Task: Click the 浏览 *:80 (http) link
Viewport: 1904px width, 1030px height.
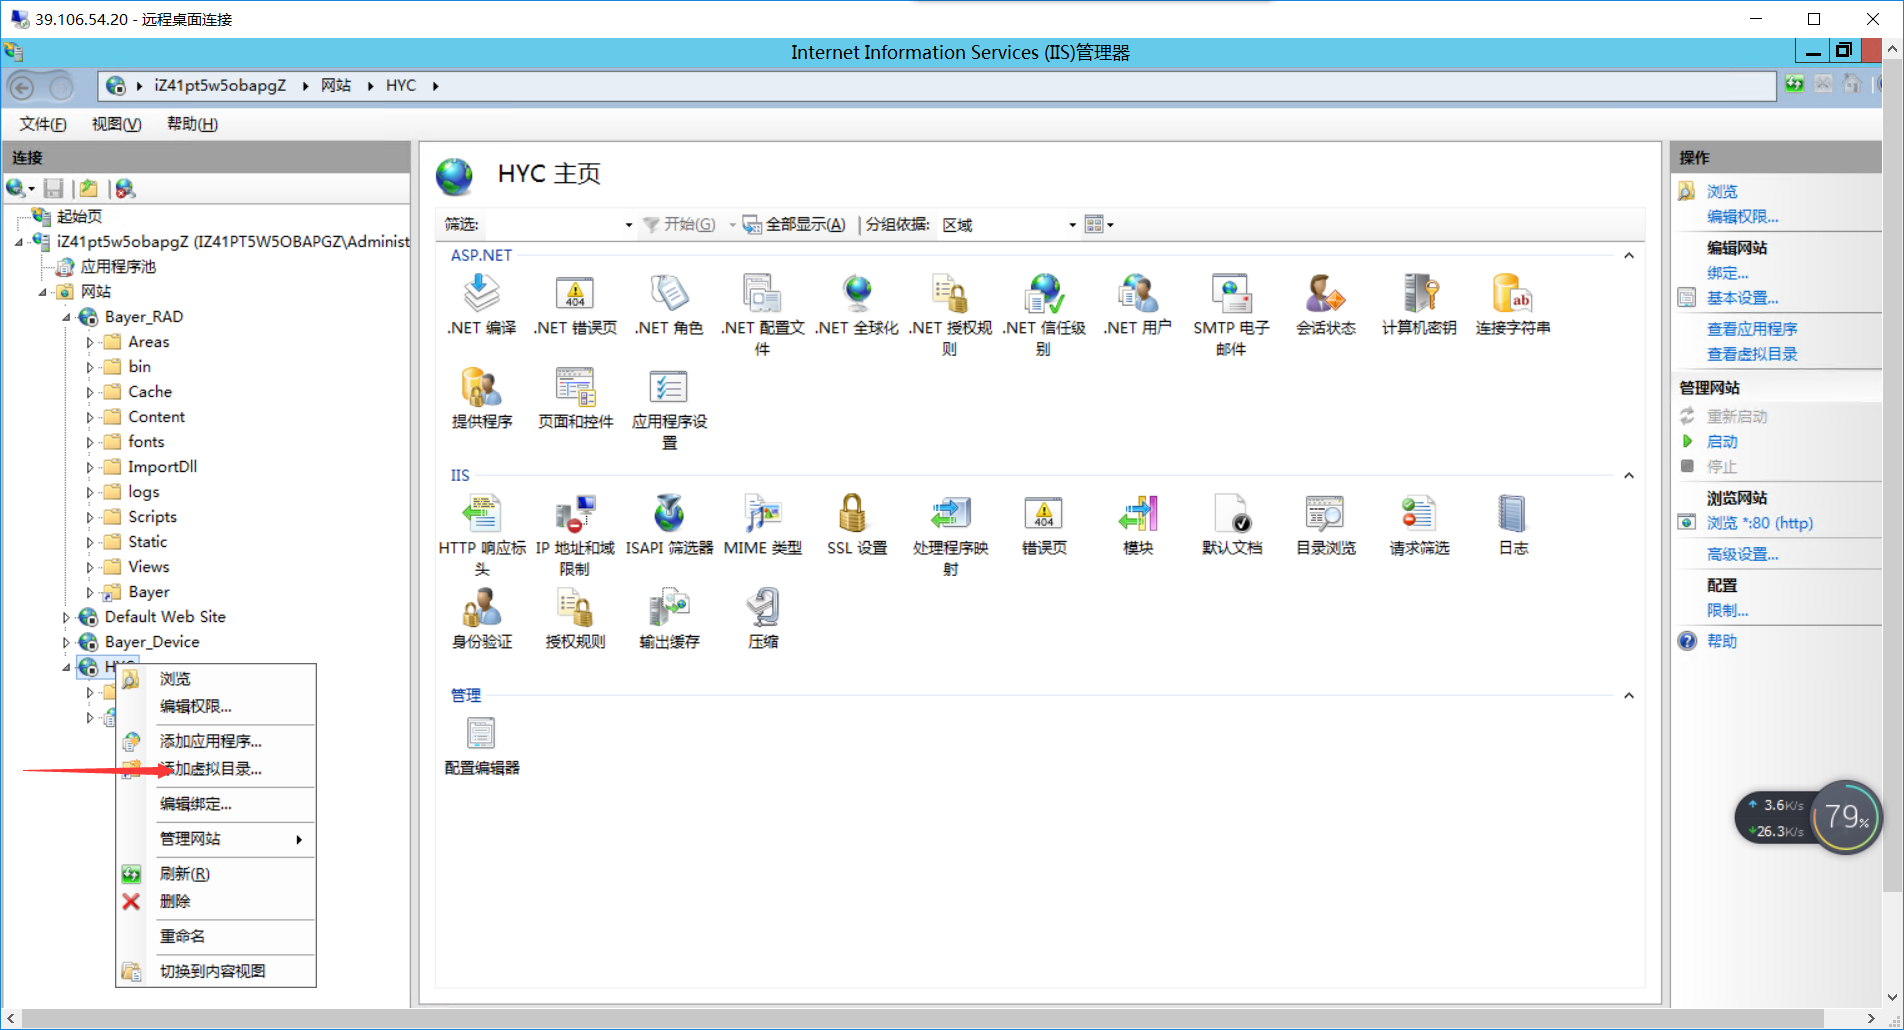Action: [1759, 522]
